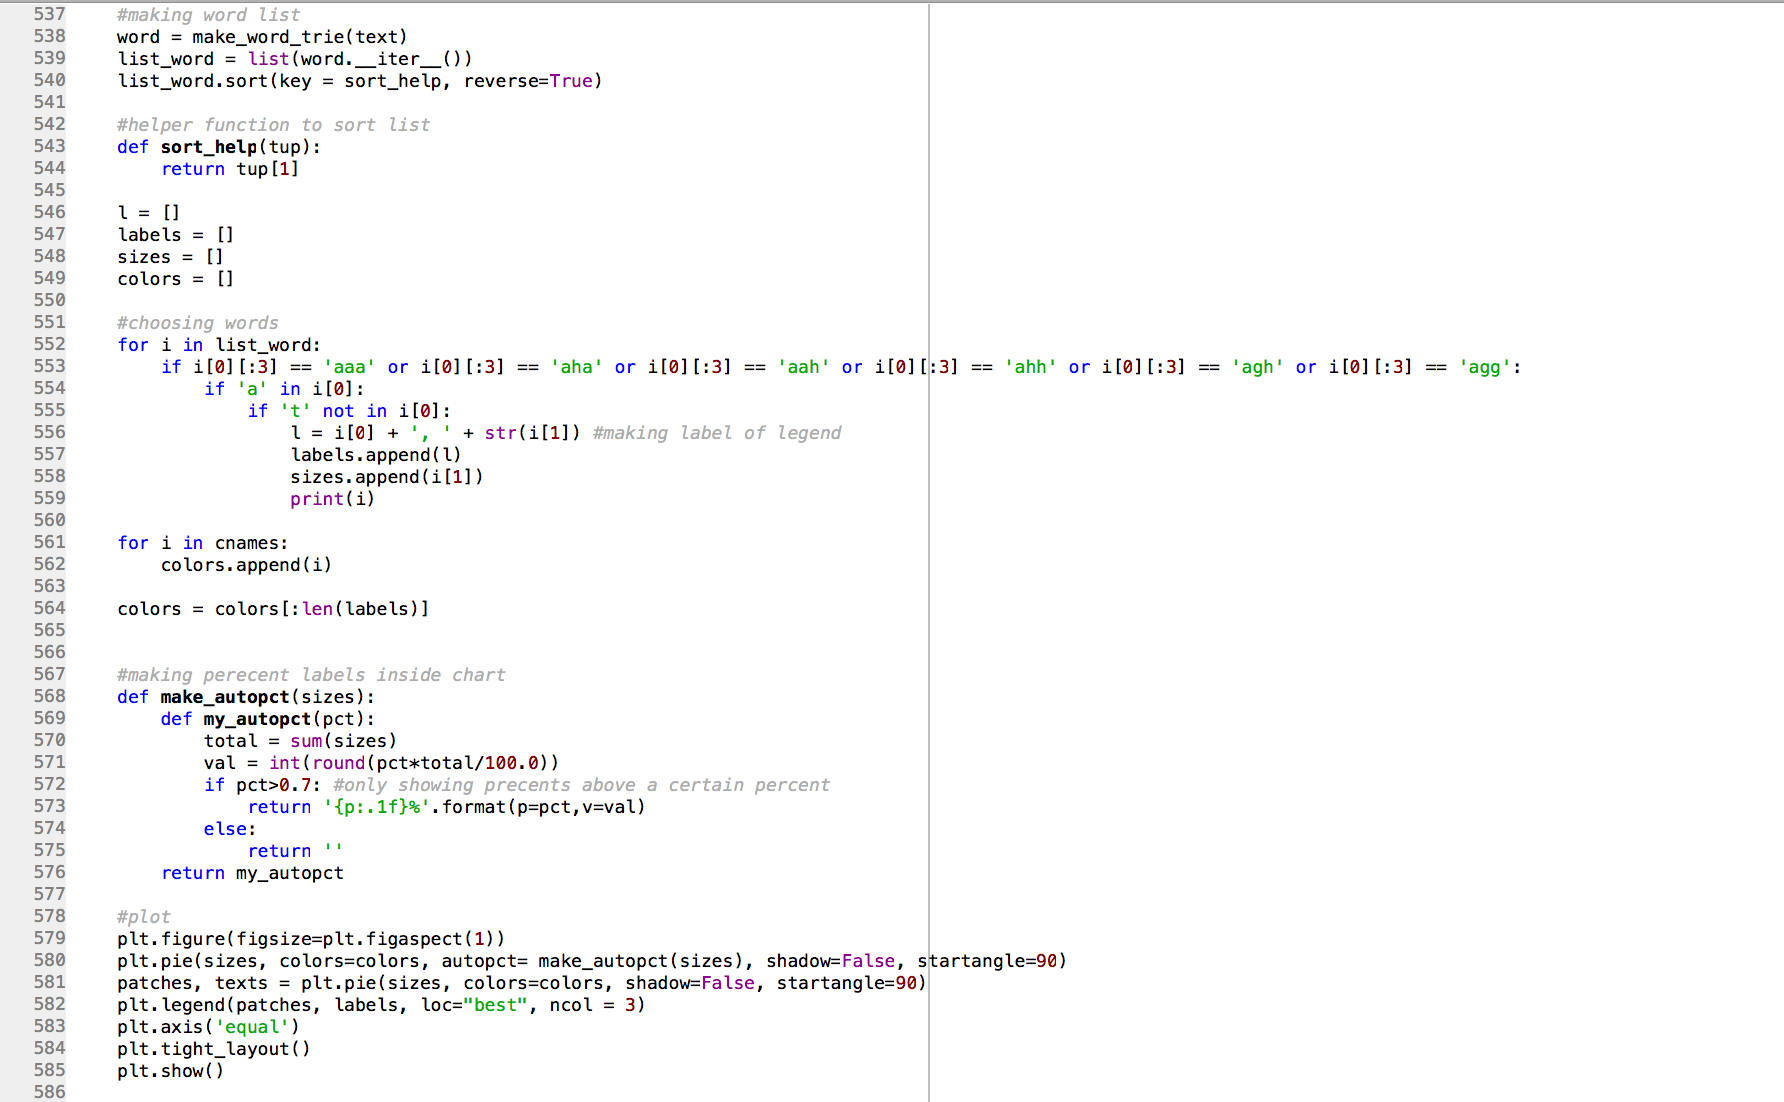Image resolution: width=1784 pixels, height=1102 pixels.
Task: Click 'colors = colors[:len(labels)]' line
Action: pyautogui.click(x=273, y=609)
